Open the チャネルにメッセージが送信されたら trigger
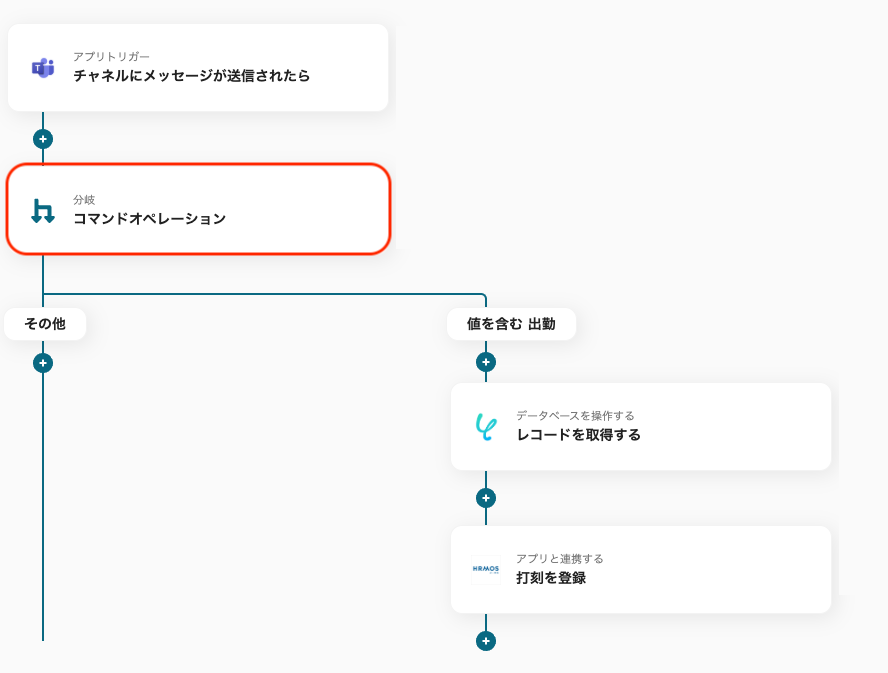This screenshot has width=888, height=673. [198, 67]
